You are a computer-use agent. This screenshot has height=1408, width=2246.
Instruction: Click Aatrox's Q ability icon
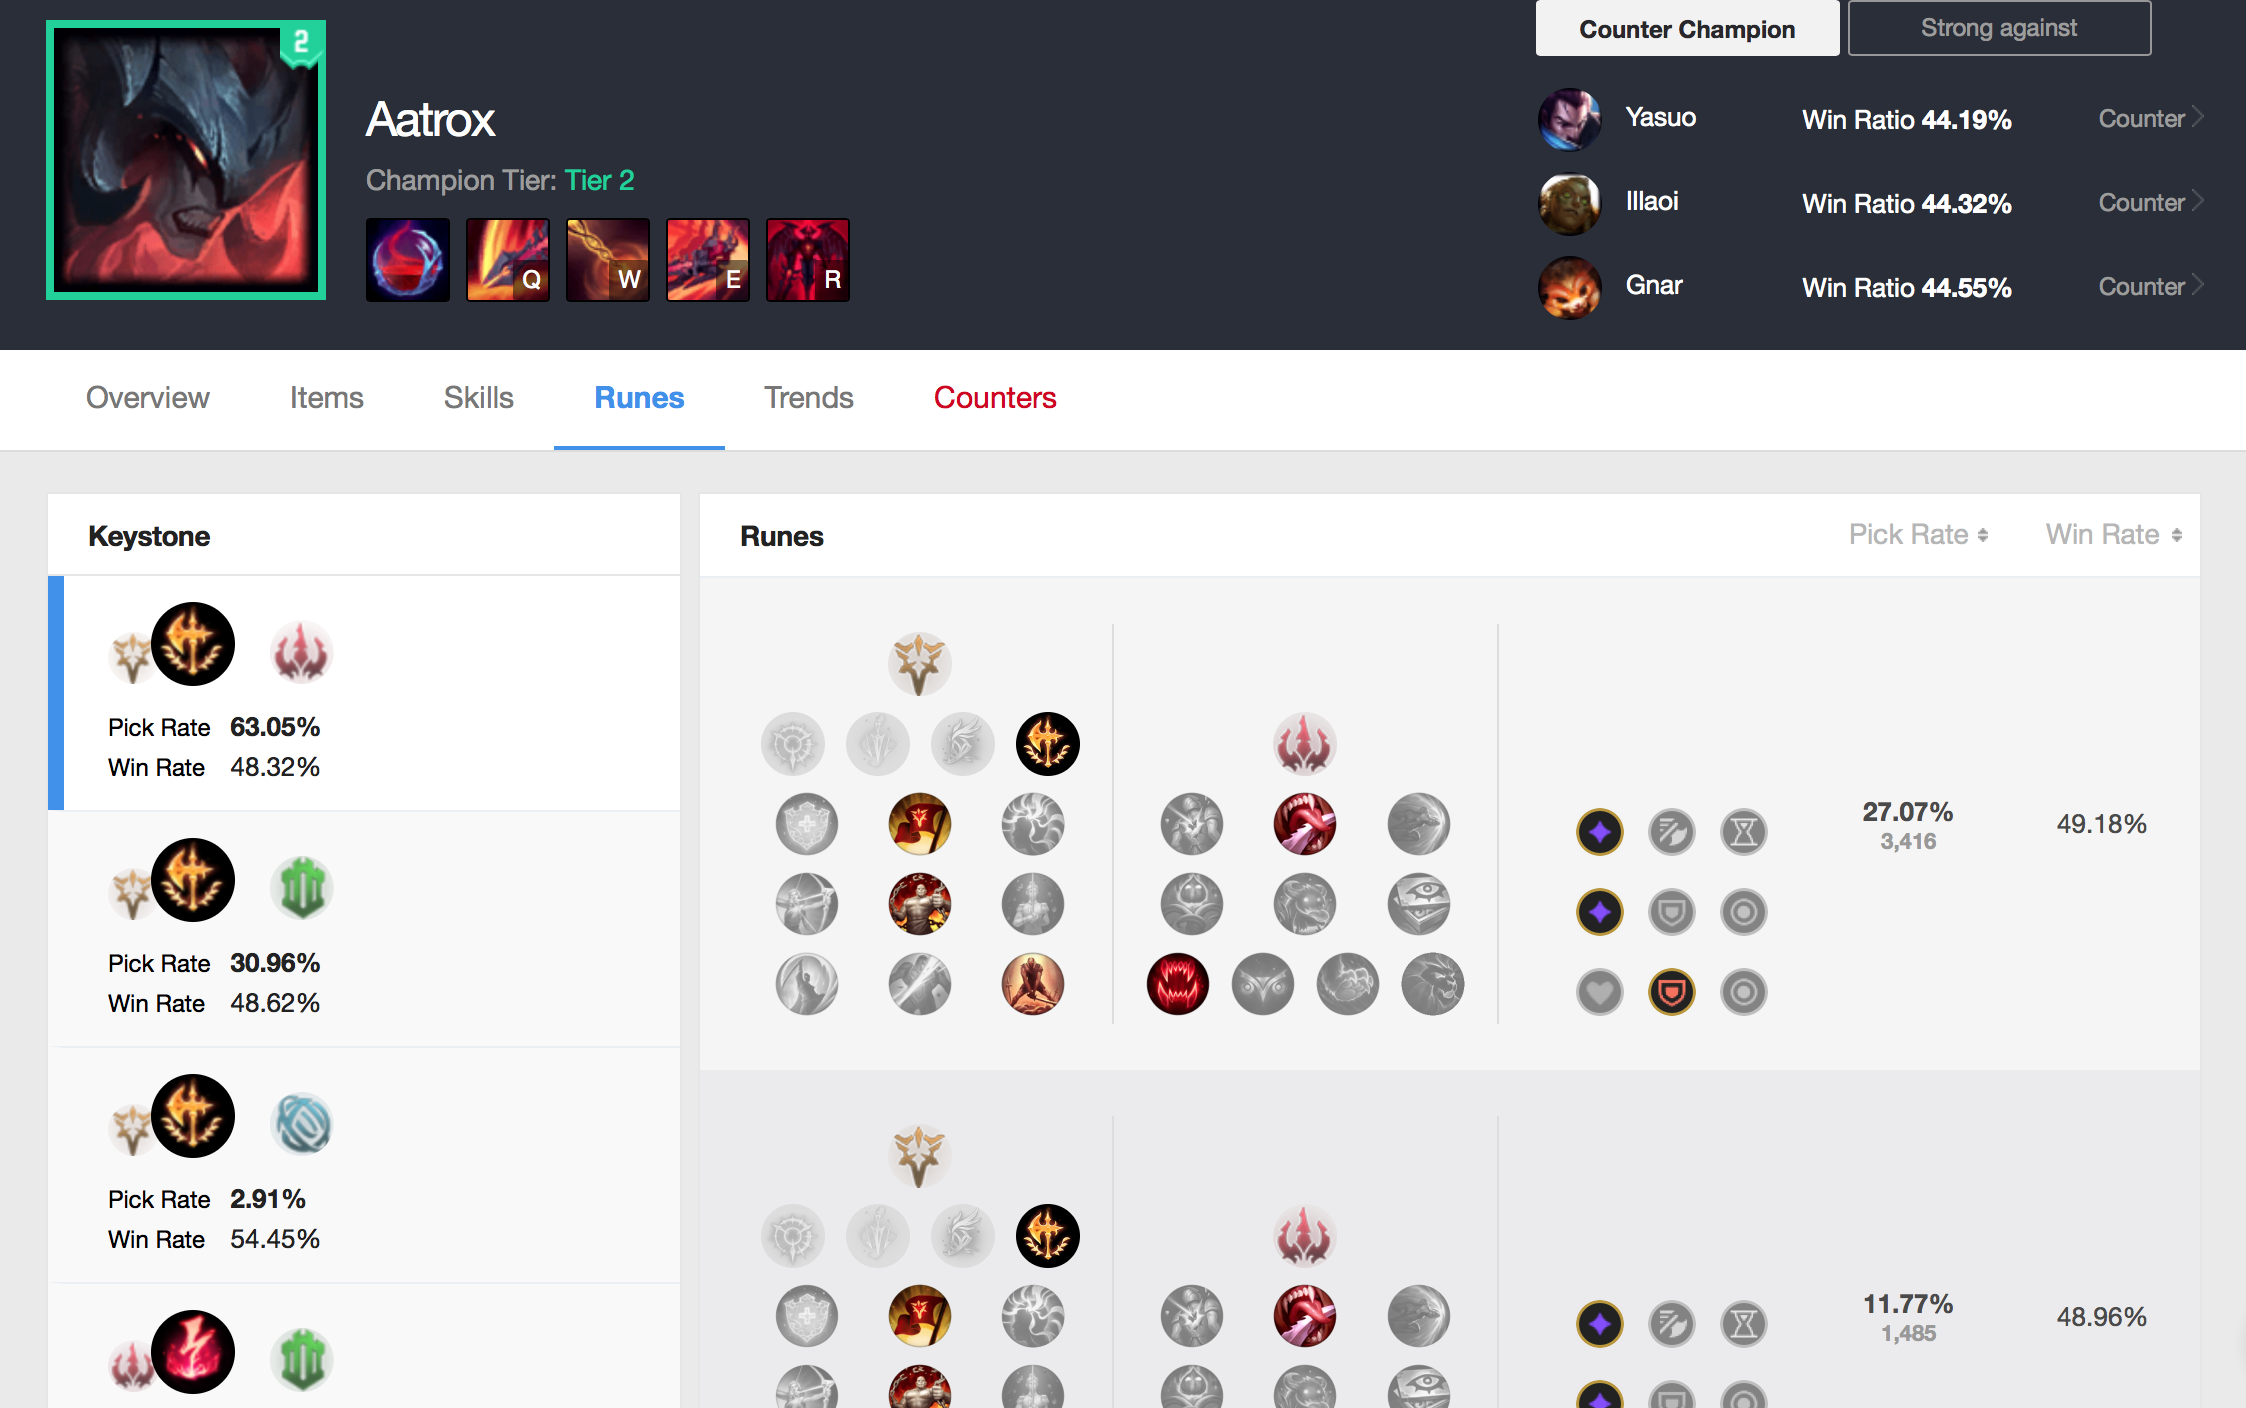(x=508, y=260)
